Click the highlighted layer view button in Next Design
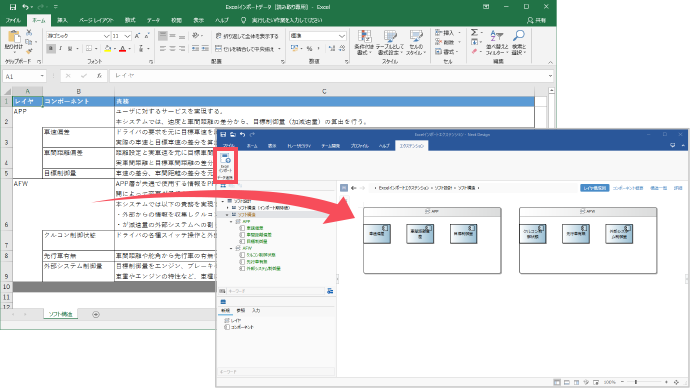 [x=595, y=188]
